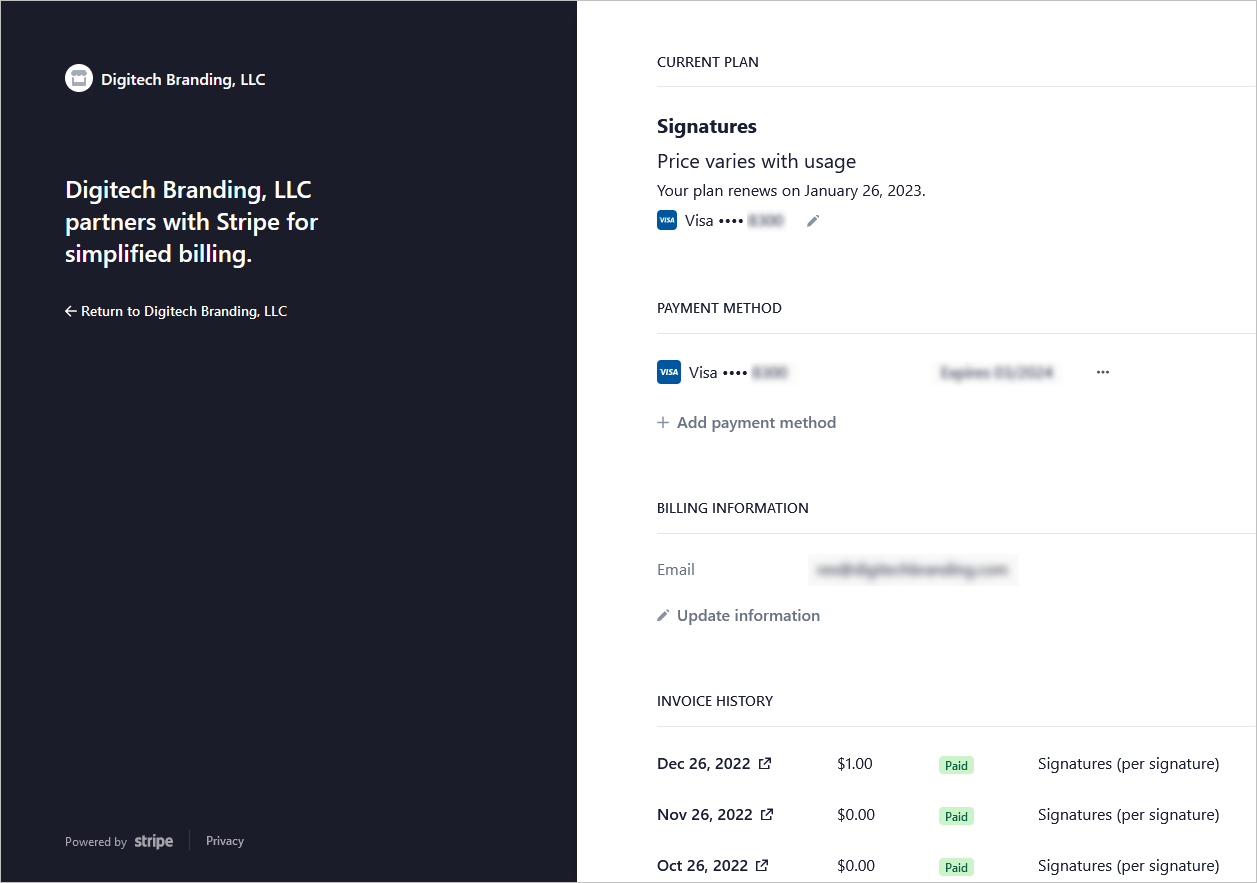The image size is (1257, 883).
Task: Click the INVOICE HISTORY section heading
Action: [715, 701]
